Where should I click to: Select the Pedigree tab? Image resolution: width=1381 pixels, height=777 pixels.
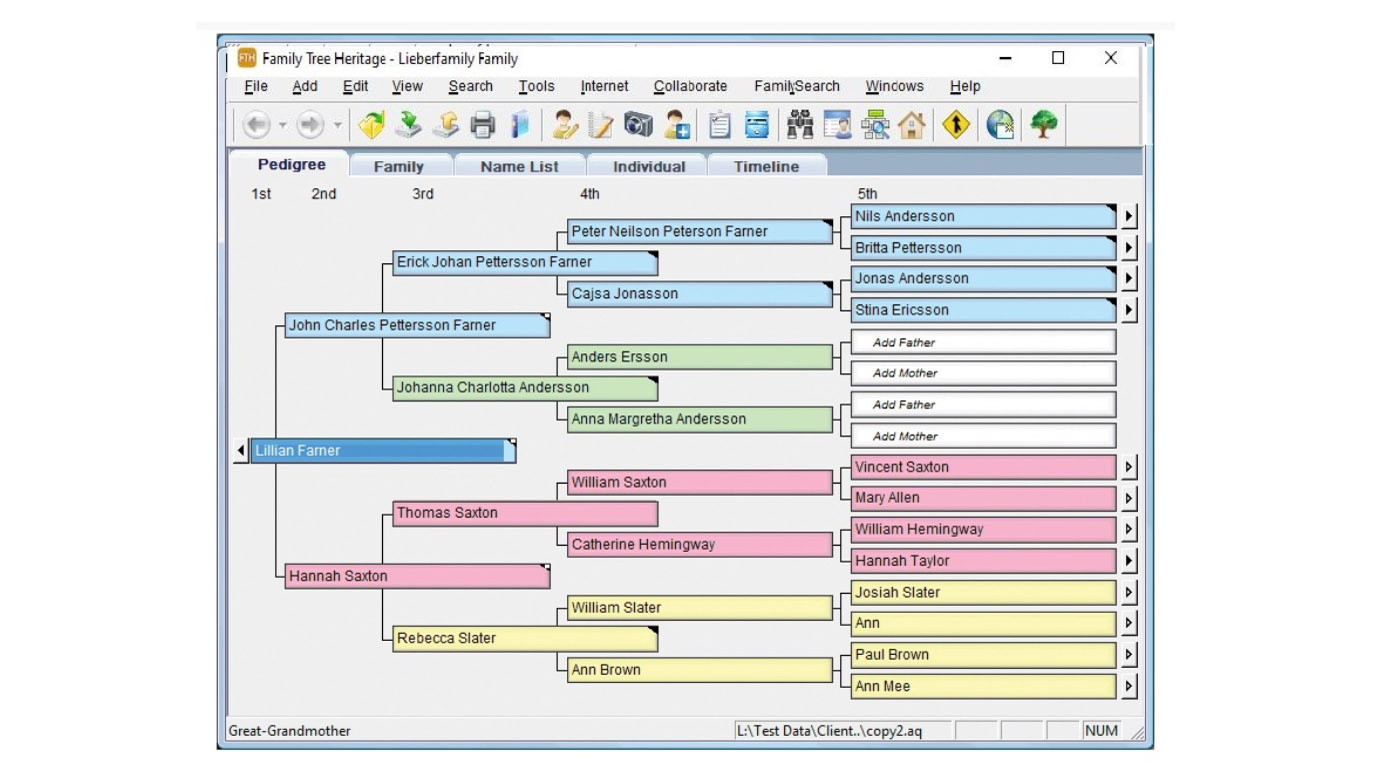[x=291, y=164]
